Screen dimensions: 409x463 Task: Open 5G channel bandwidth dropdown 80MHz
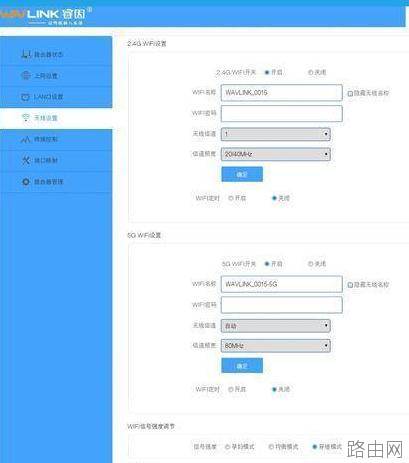[276, 346]
